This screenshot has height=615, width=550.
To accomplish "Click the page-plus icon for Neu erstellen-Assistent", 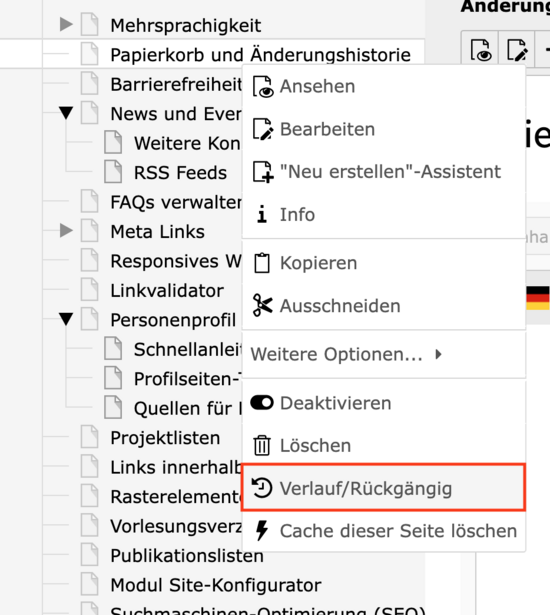I will coord(262,172).
